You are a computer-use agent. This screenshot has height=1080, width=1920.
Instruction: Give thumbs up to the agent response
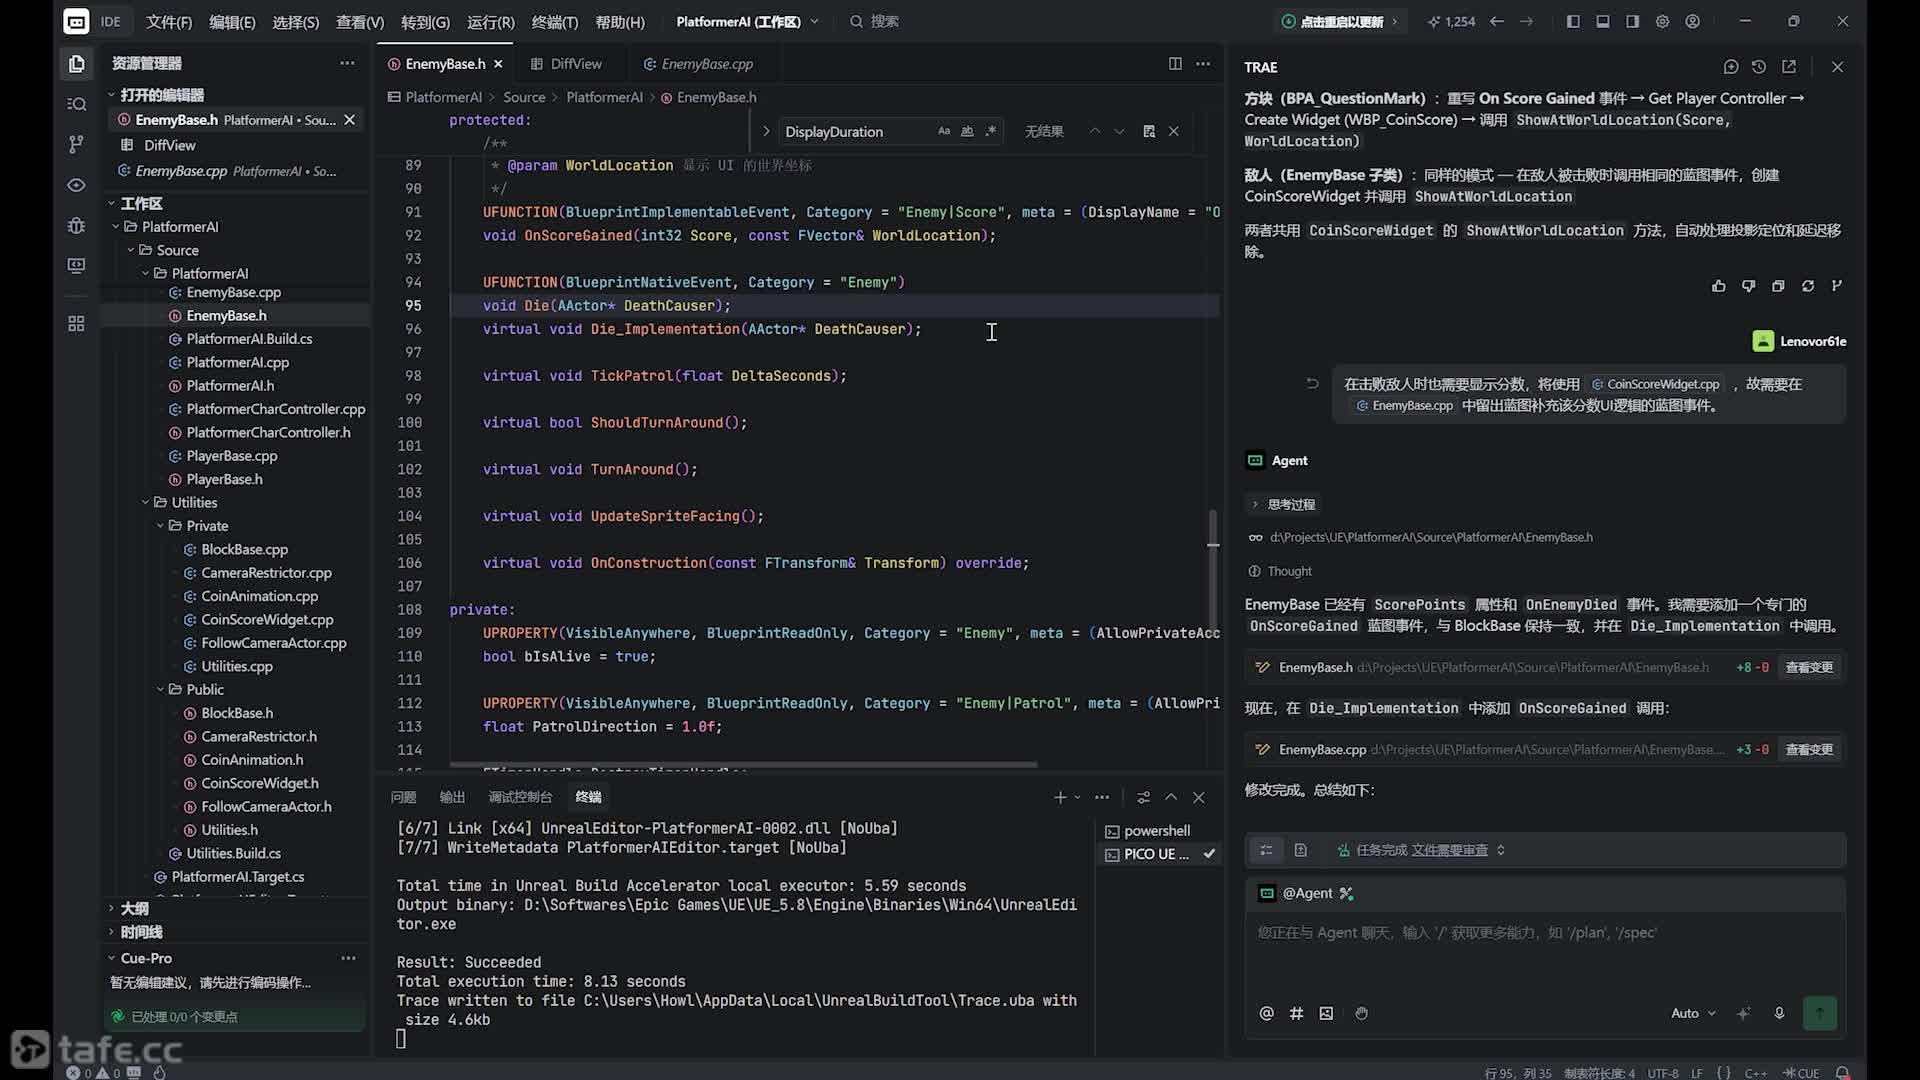1719,286
